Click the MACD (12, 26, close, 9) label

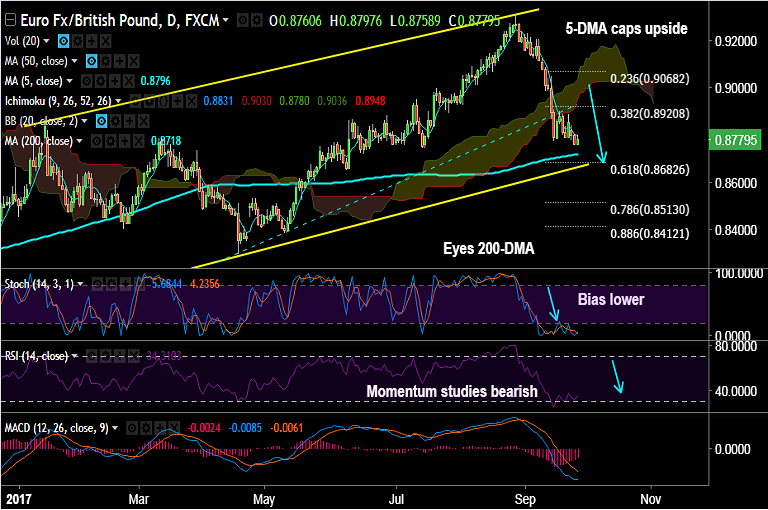click(x=57, y=428)
